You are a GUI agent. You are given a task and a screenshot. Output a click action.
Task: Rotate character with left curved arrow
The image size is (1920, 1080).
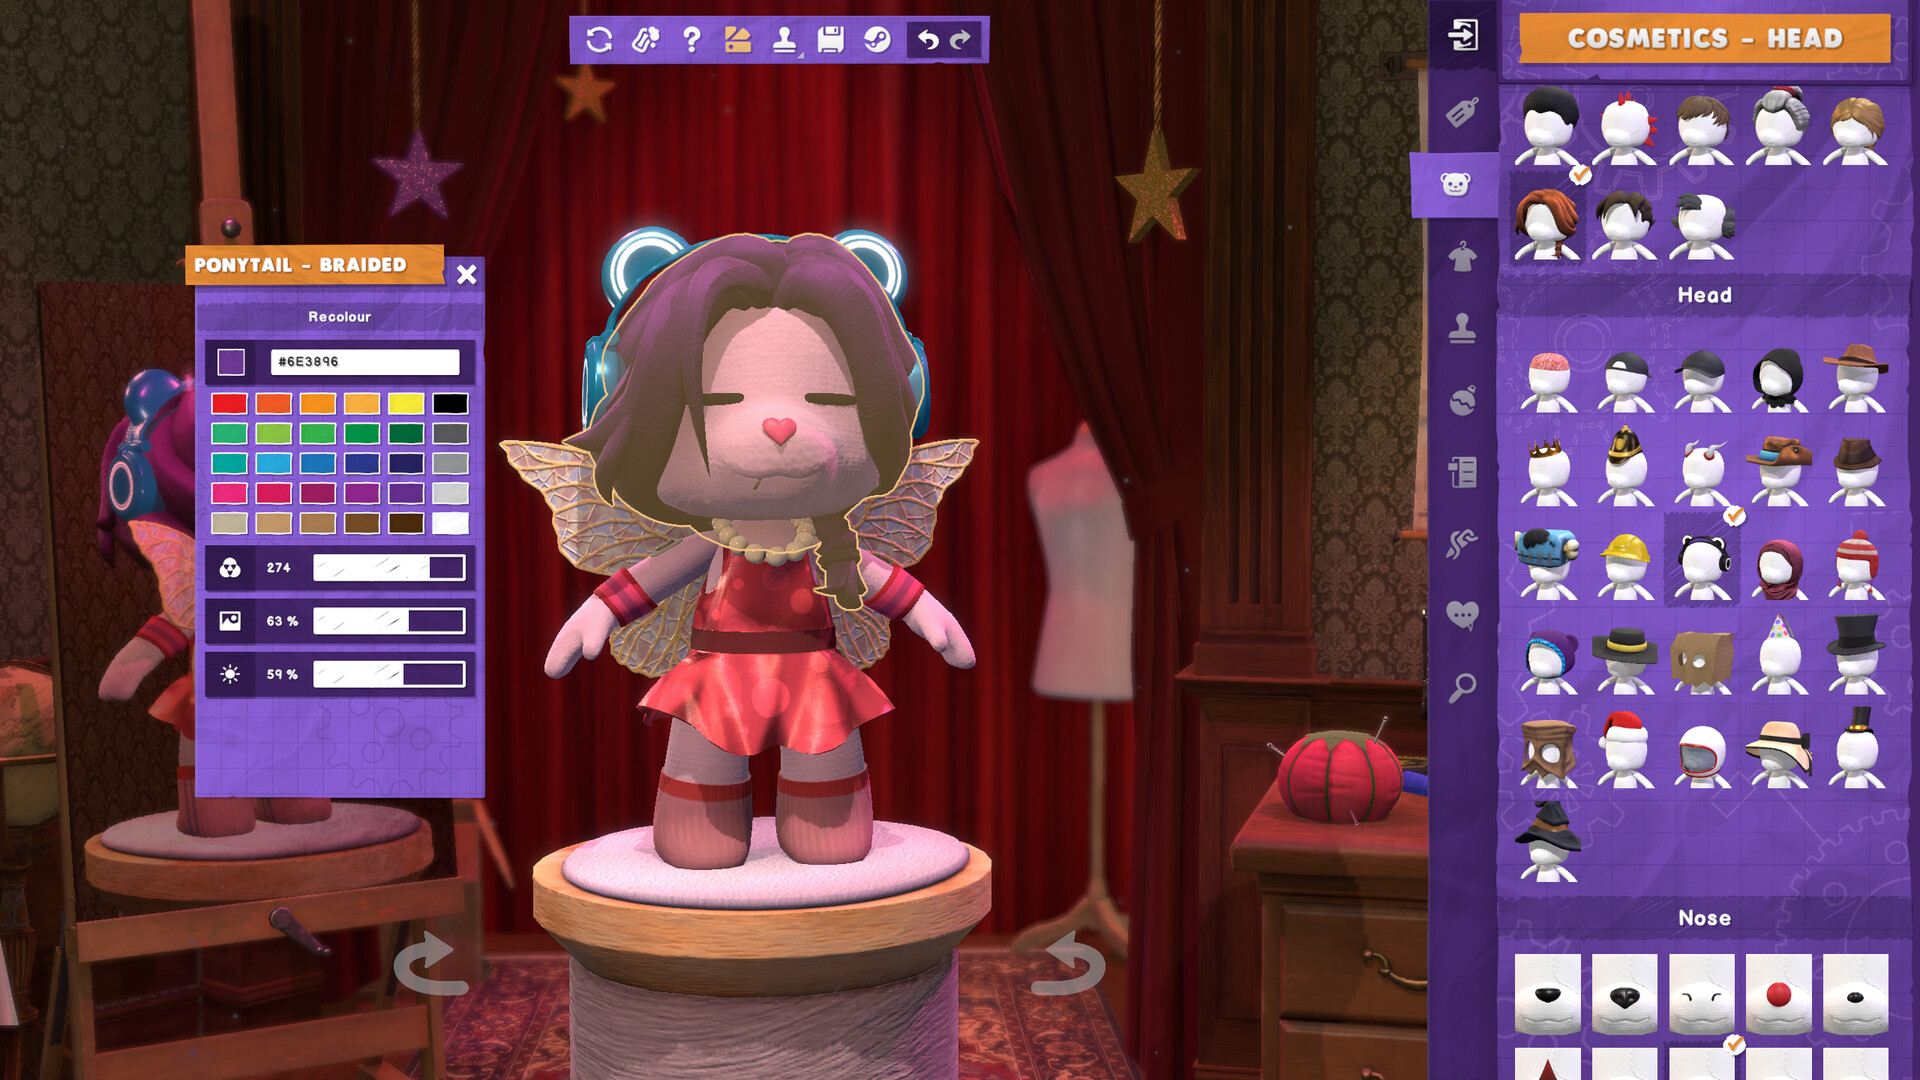430,964
